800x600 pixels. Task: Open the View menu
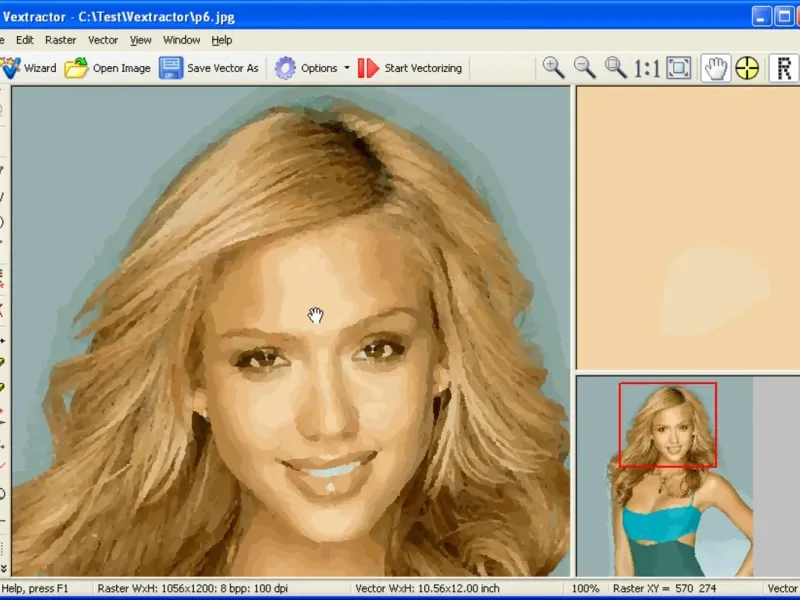click(140, 40)
